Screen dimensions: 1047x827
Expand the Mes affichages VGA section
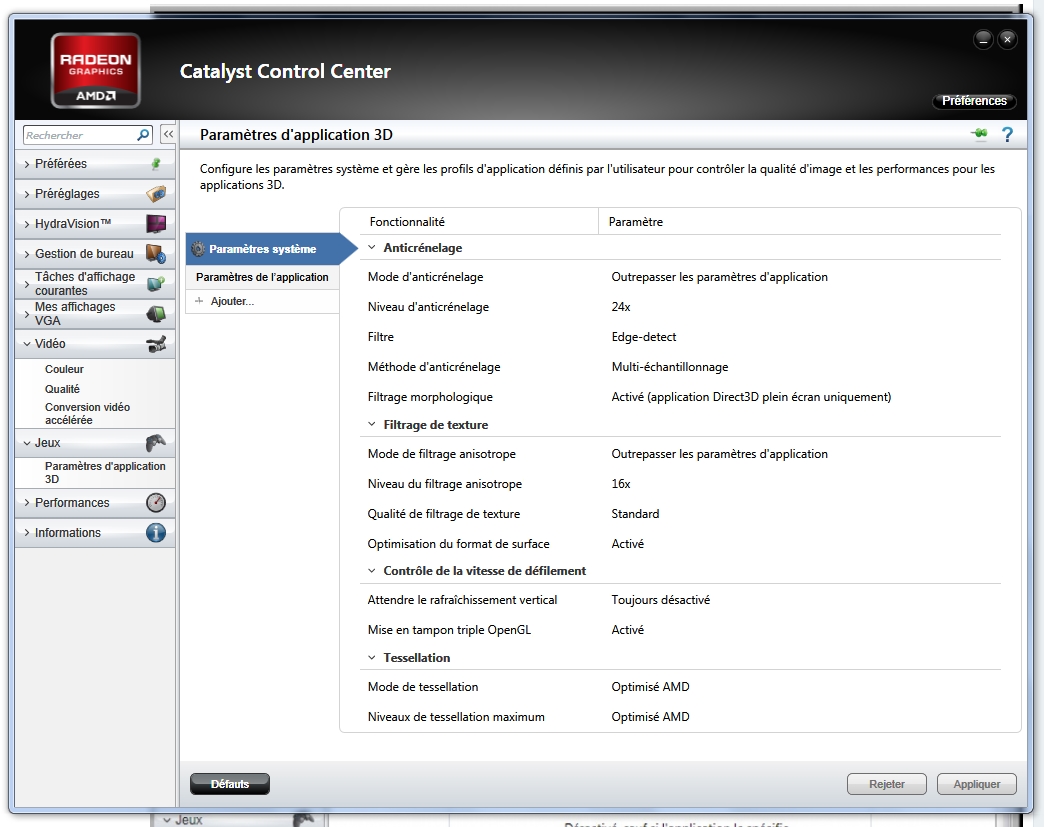coord(27,314)
